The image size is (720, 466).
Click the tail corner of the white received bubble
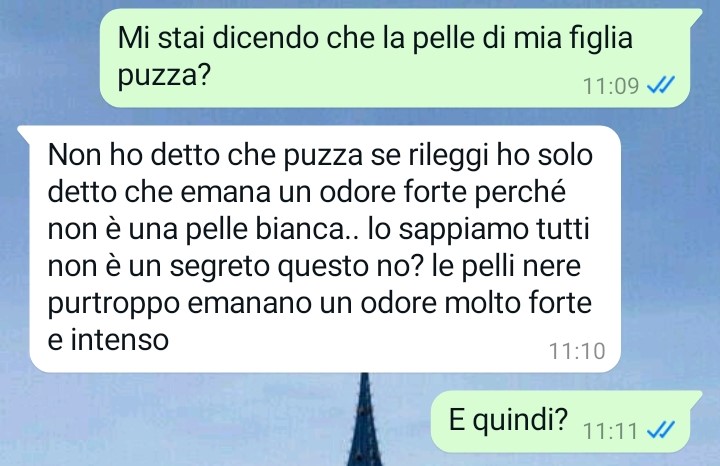click(x=24, y=131)
